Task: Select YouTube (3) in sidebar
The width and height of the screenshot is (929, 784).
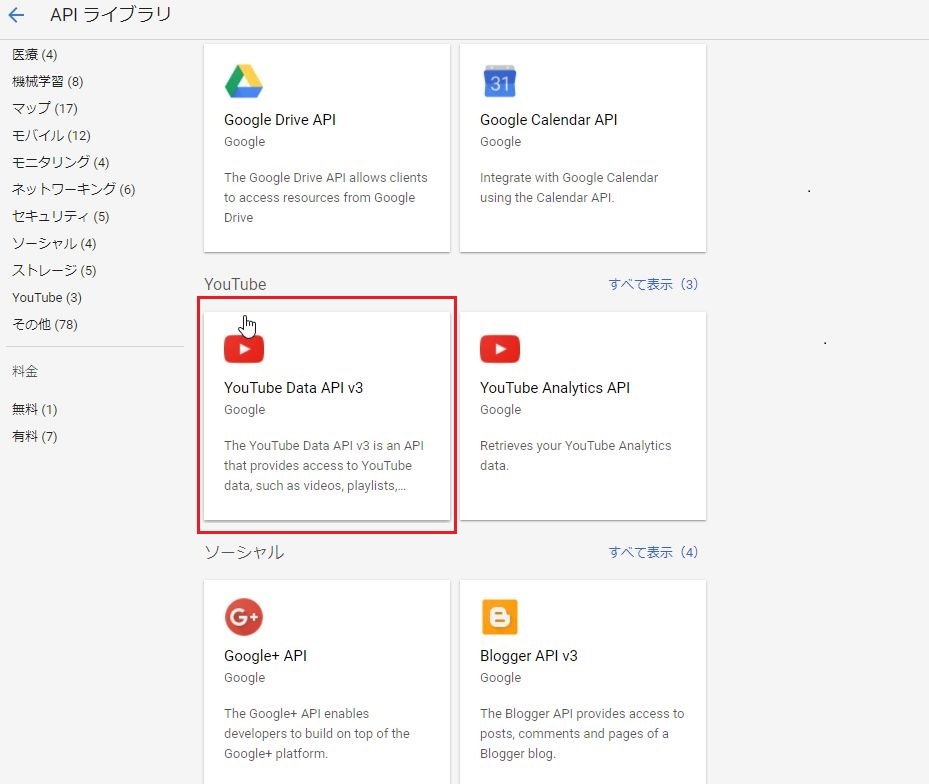Action: (x=47, y=297)
